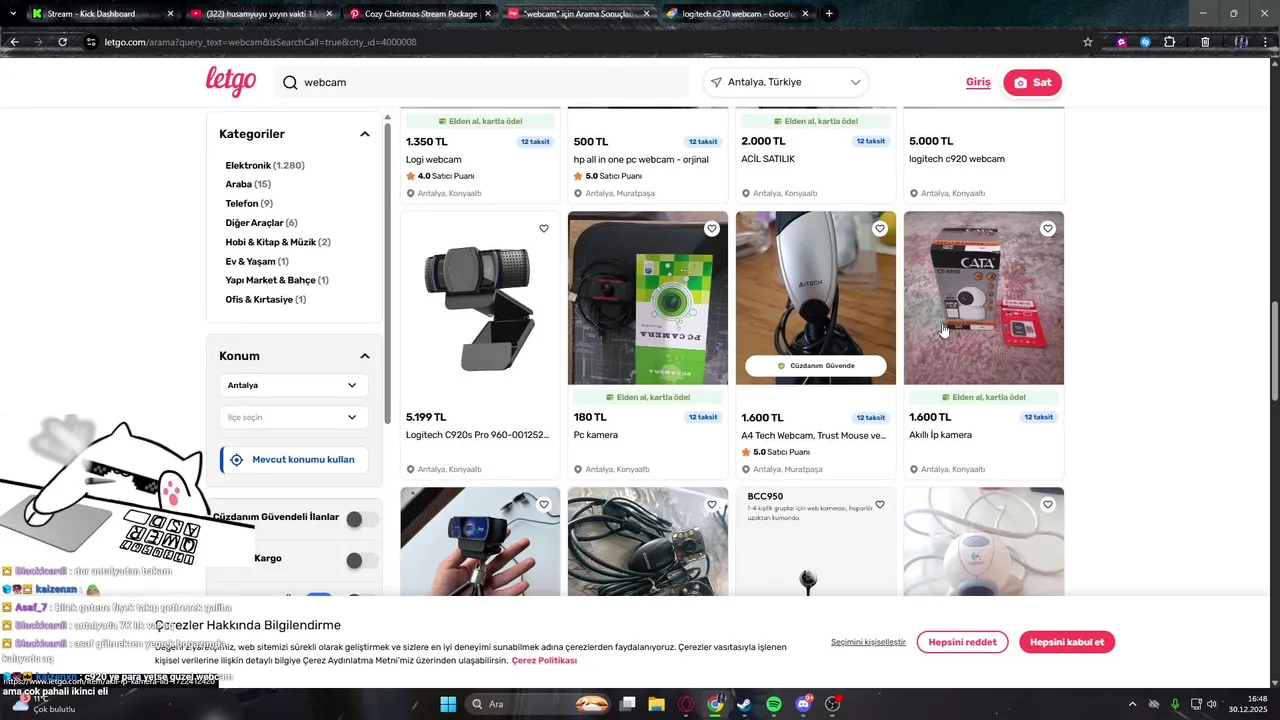Click heart on the hand-held webcam listing
The width and height of the screenshot is (1280, 720).
pos(544,504)
